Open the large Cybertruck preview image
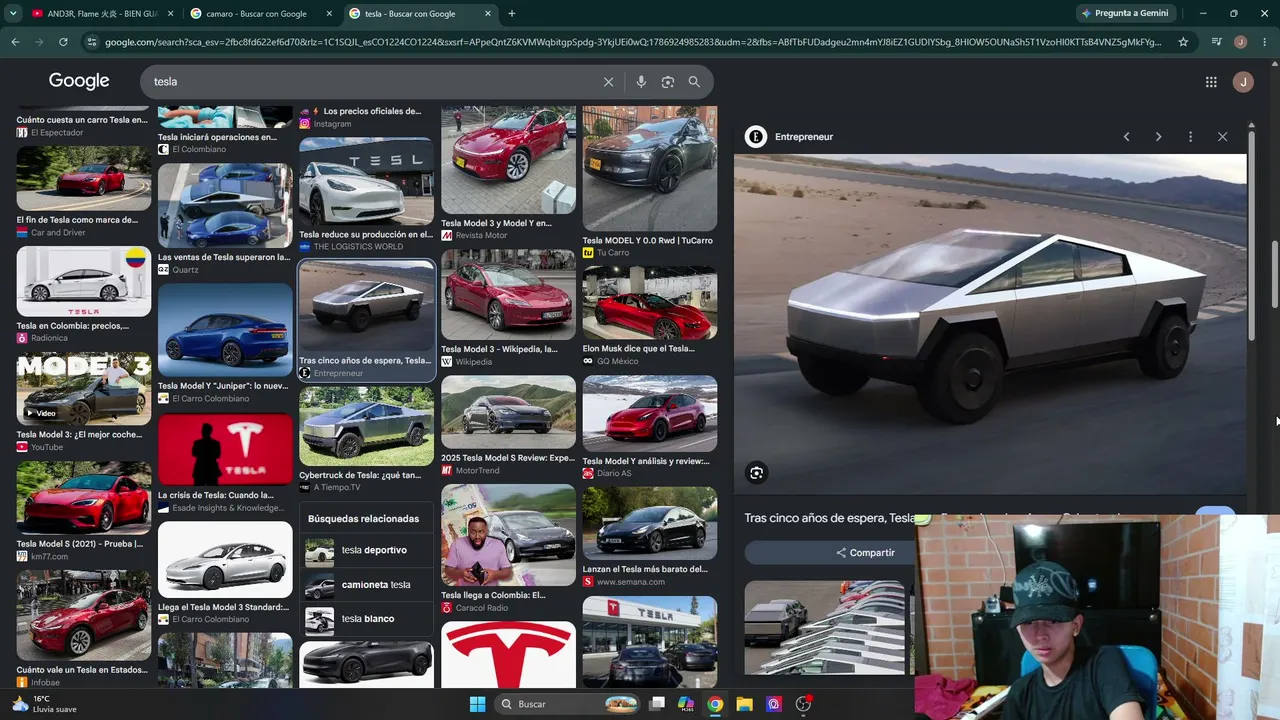The width and height of the screenshot is (1280, 720). point(990,324)
